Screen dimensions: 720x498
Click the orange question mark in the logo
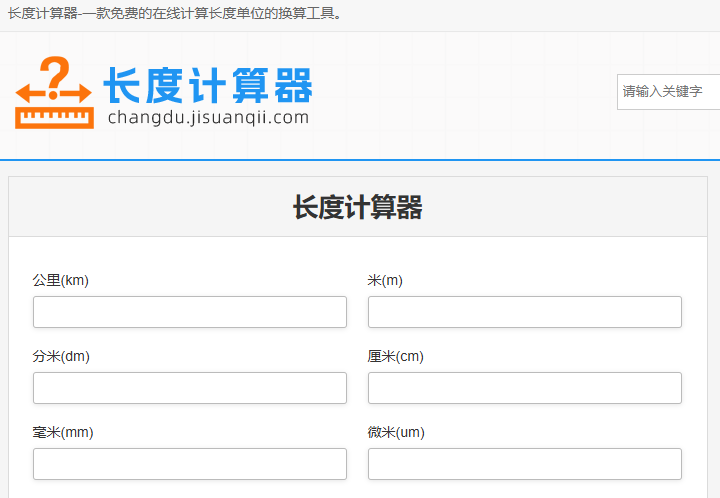[x=58, y=74]
